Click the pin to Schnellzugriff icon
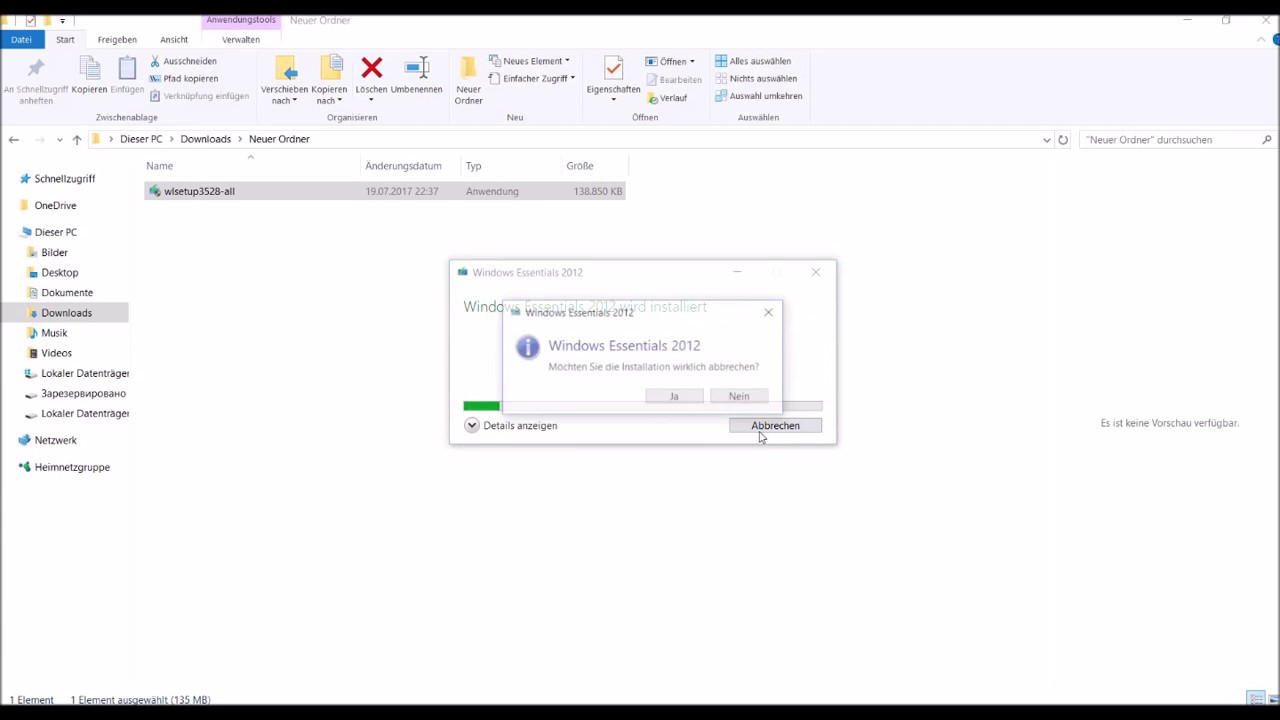This screenshot has width=1280, height=720. click(x=36, y=69)
